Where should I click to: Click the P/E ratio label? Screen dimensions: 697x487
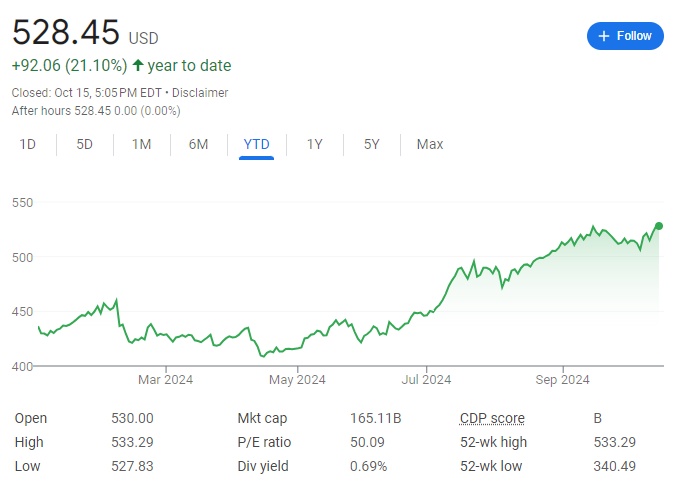(x=265, y=442)
